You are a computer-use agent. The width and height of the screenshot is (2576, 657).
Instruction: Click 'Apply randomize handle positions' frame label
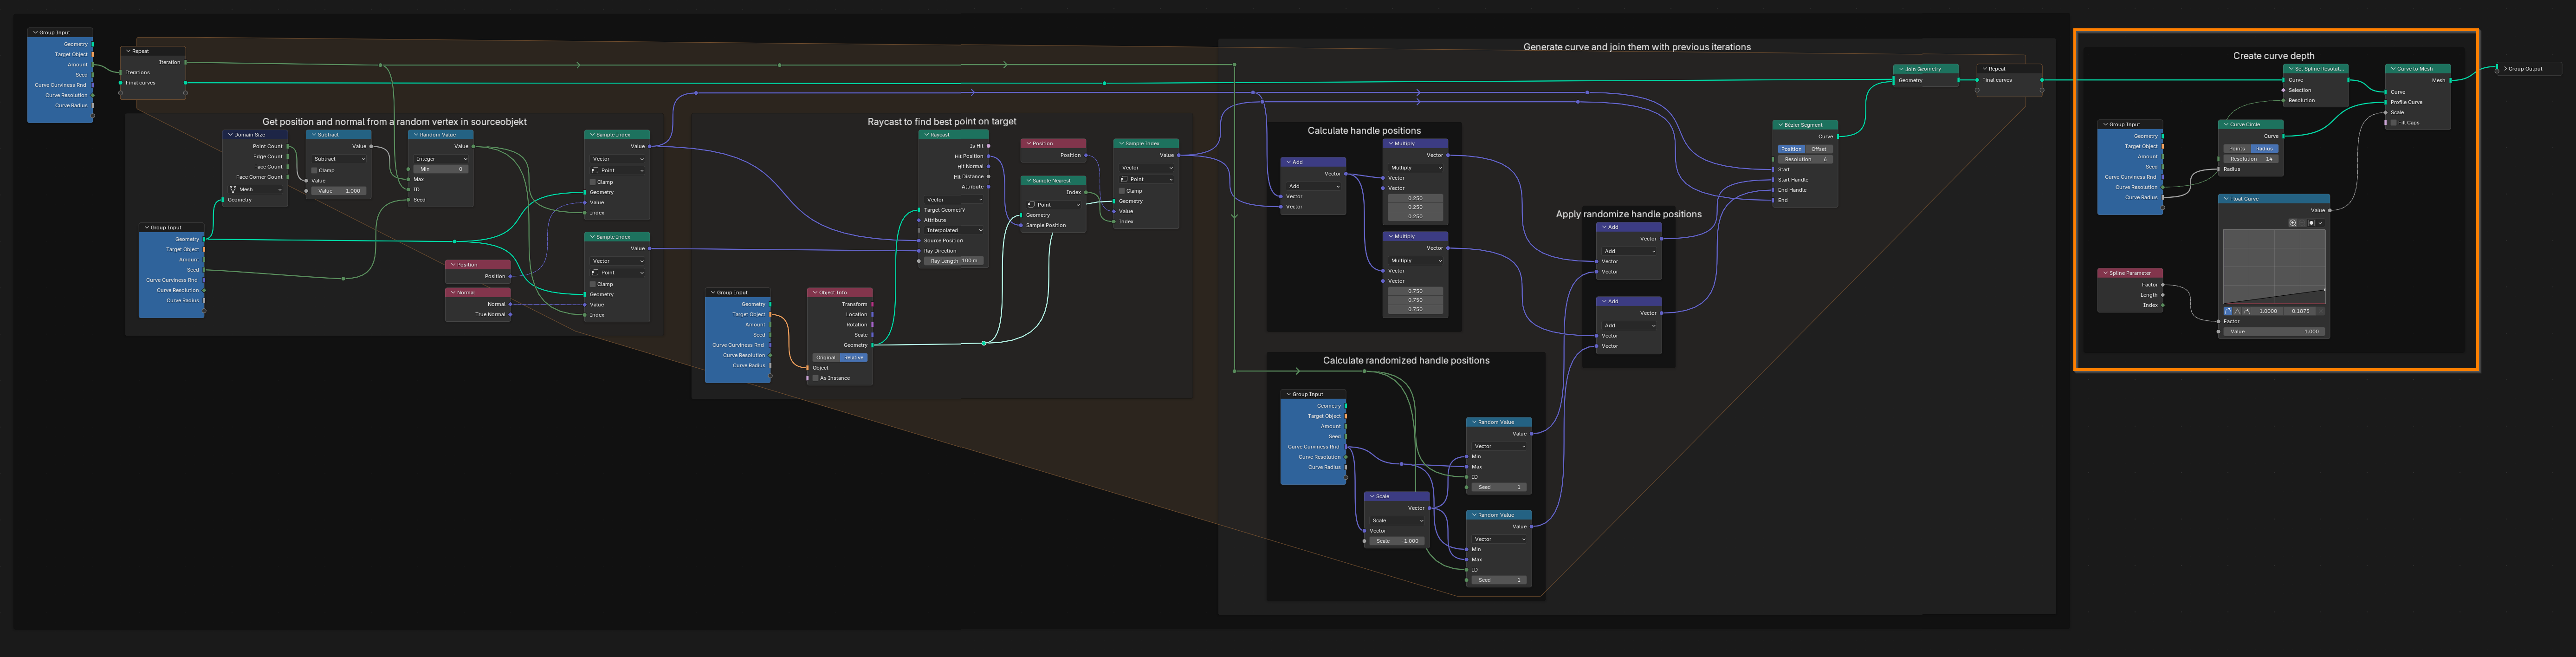click(x=1628, y=214)
